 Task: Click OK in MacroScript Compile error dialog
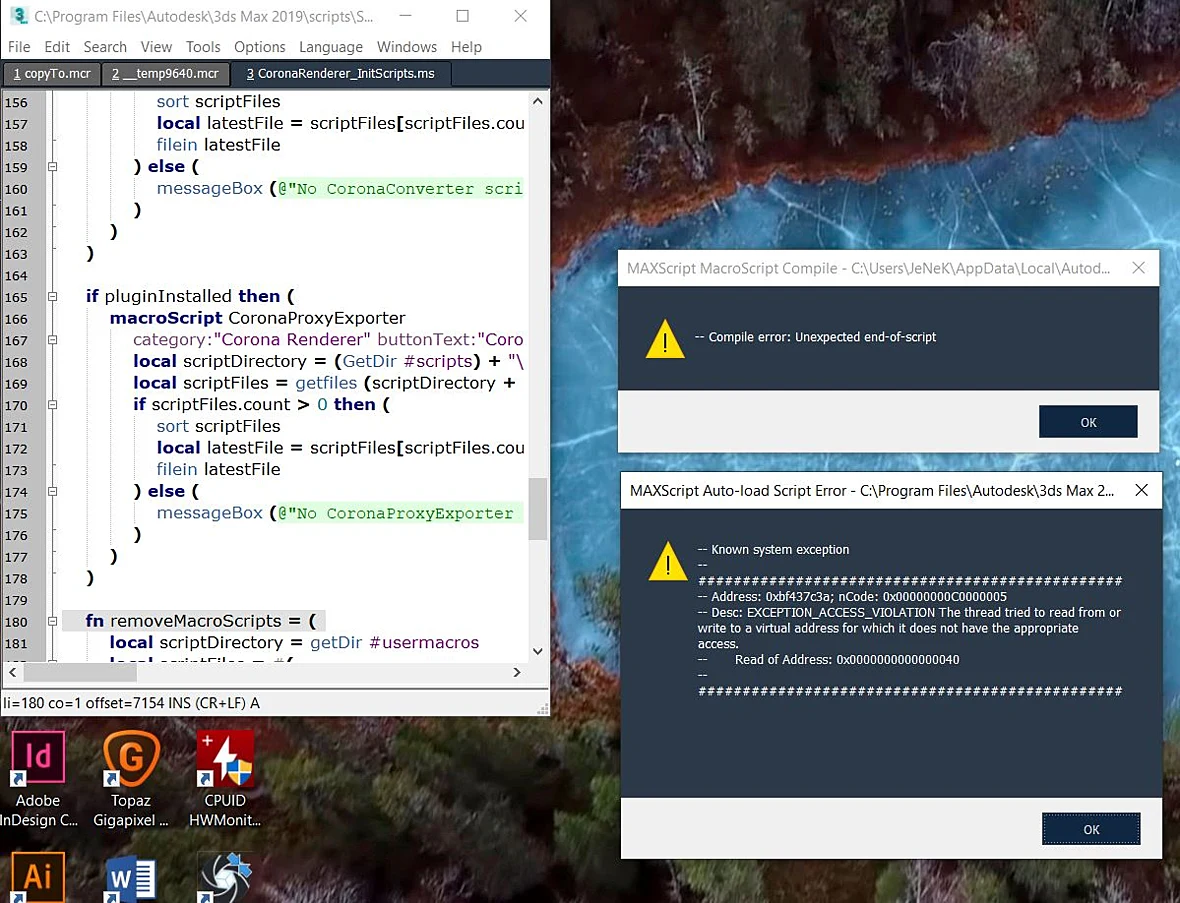pyautogui.click(x=1088, y=422)
